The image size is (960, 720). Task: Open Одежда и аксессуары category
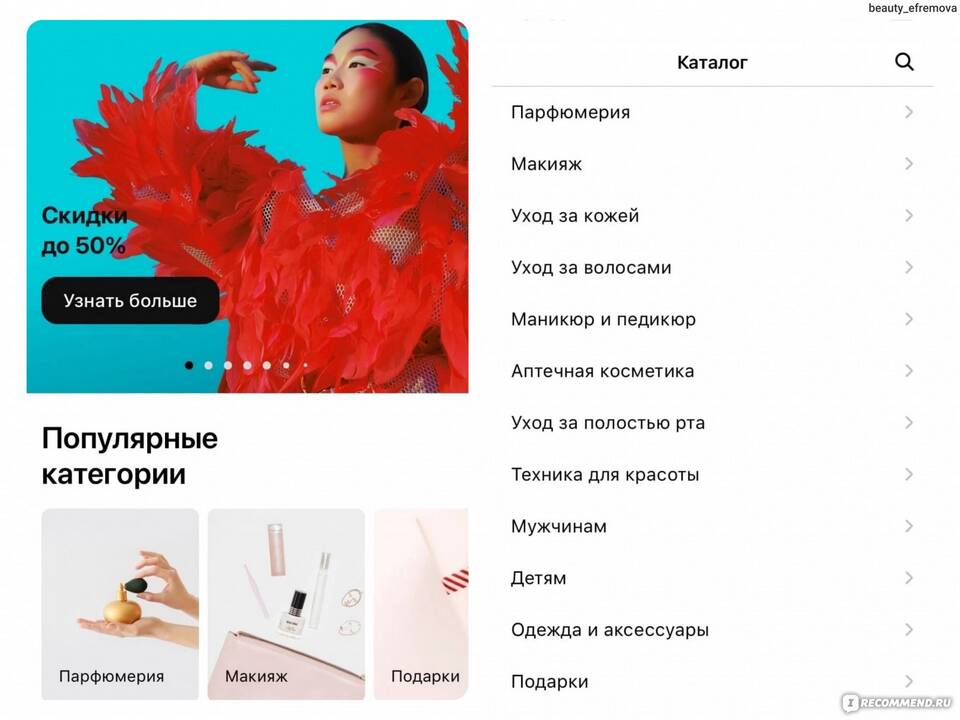click(x=712, y=630)
